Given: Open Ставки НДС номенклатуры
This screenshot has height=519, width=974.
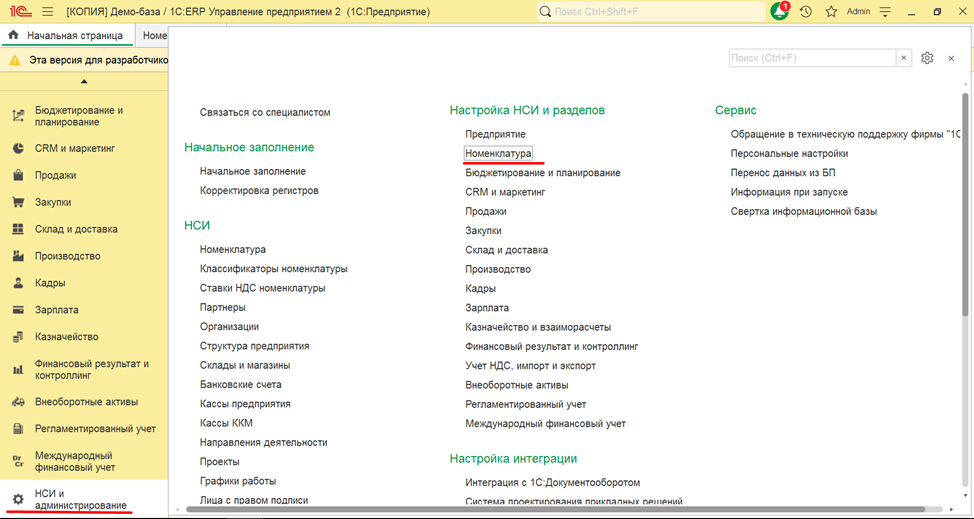Looking at the screenshot, I should point(263,288).
